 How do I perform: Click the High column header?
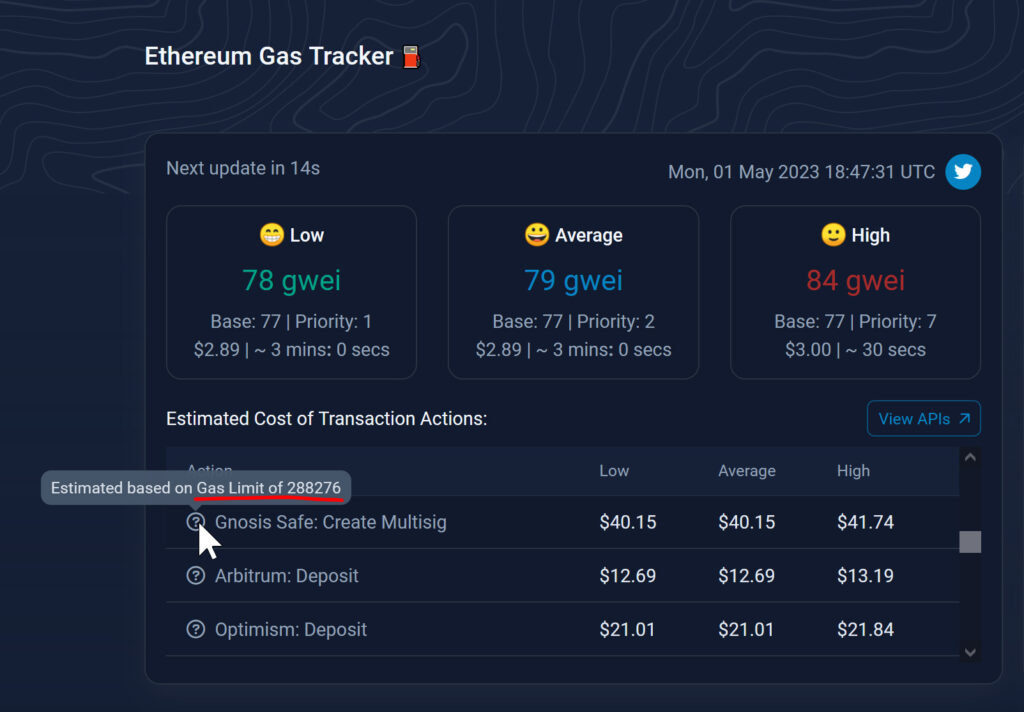point(853,471)
